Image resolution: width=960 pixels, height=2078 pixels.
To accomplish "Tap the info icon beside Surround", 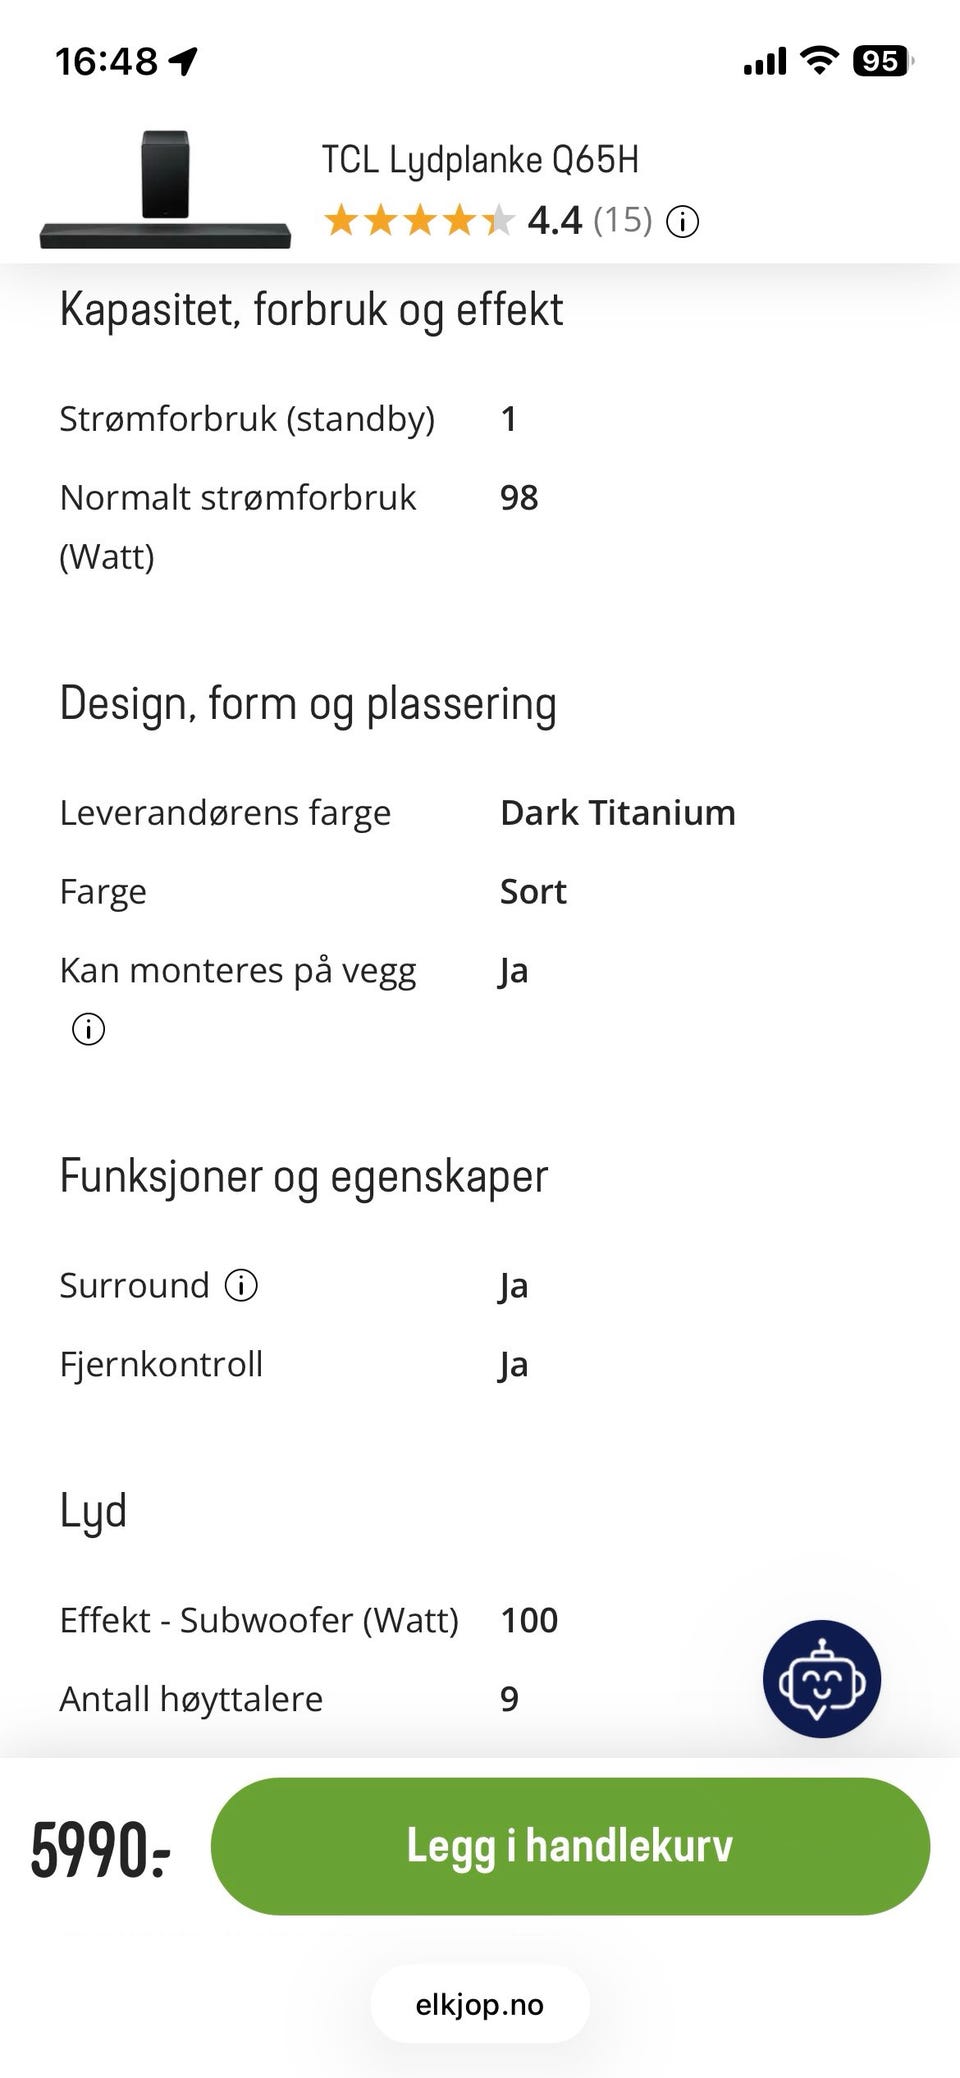I will coord(241,1285).
